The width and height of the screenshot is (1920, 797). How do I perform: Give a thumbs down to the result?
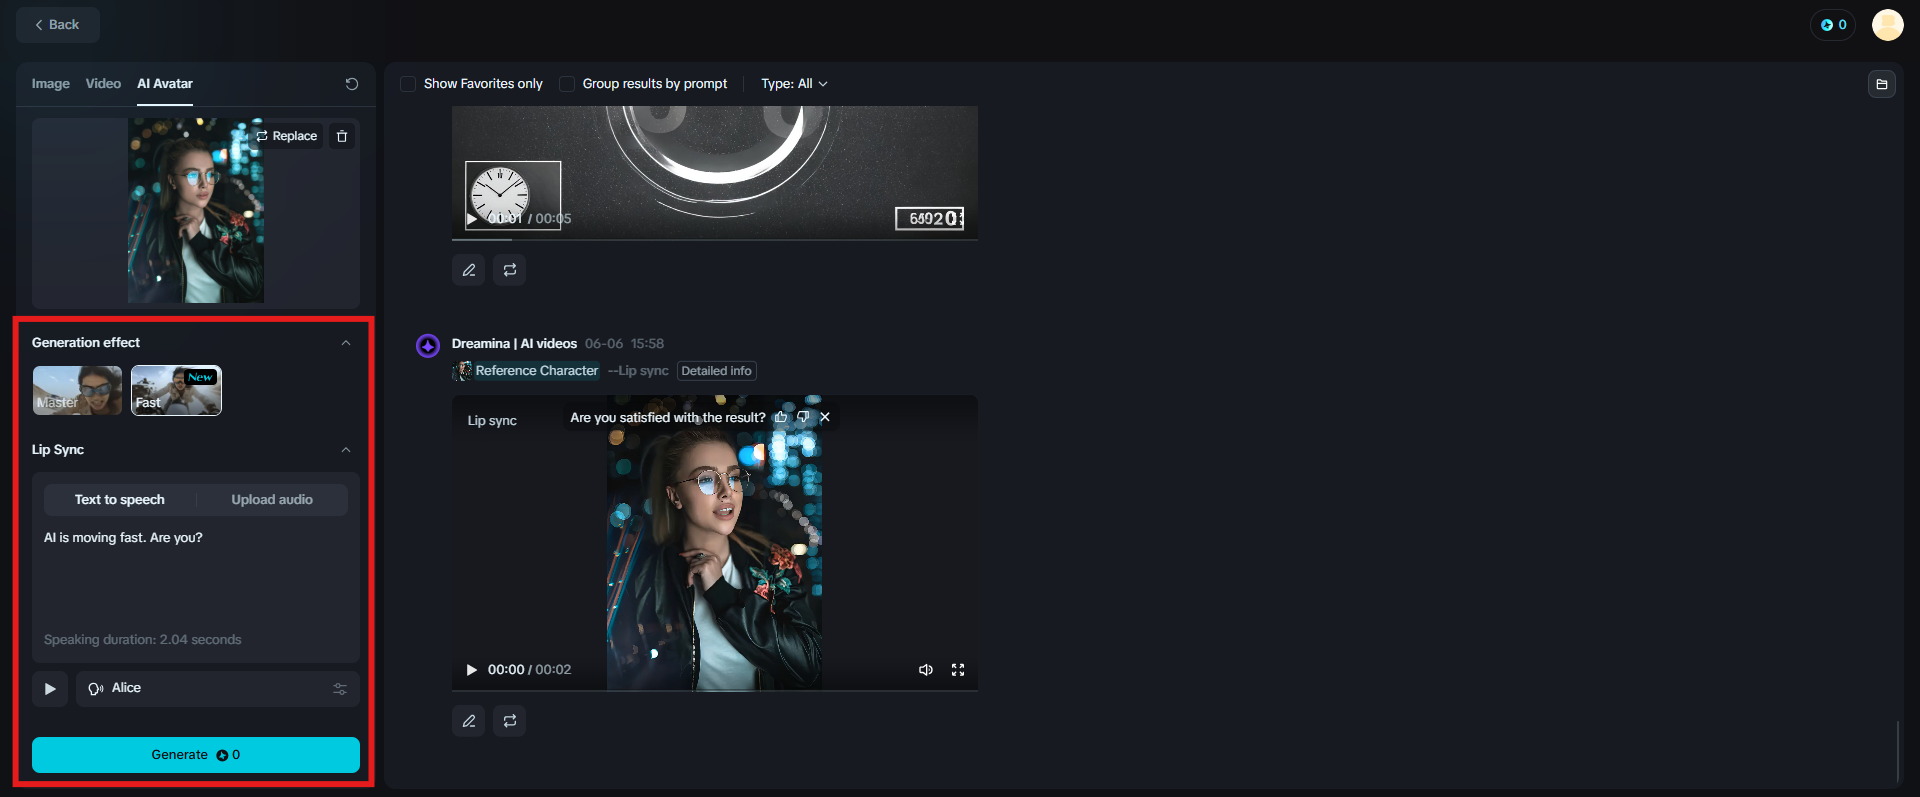click(803, 417)
